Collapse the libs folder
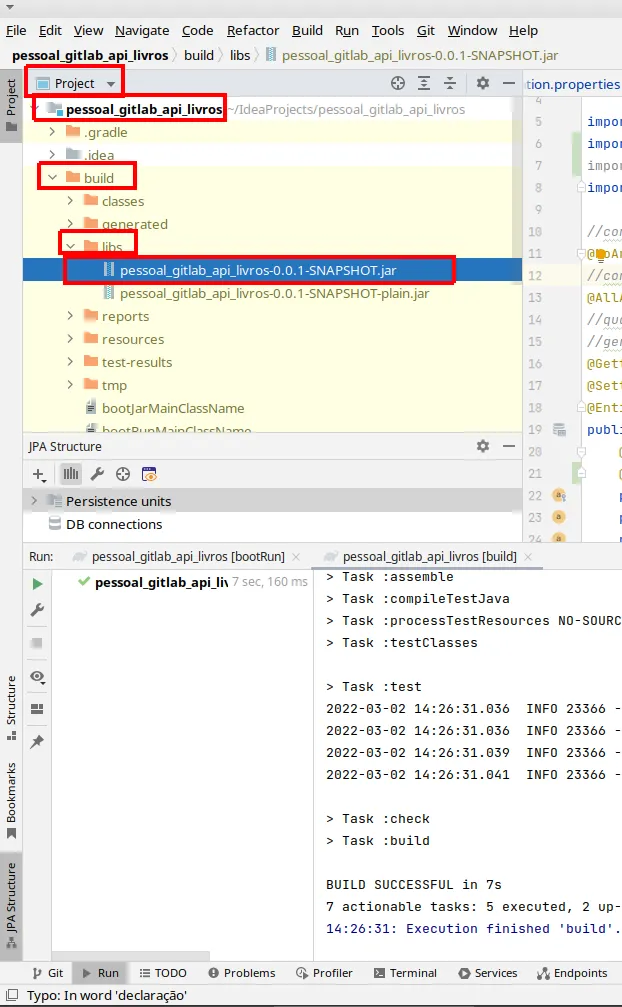This screenshot has width=622, height=1007. coord(71,246)
